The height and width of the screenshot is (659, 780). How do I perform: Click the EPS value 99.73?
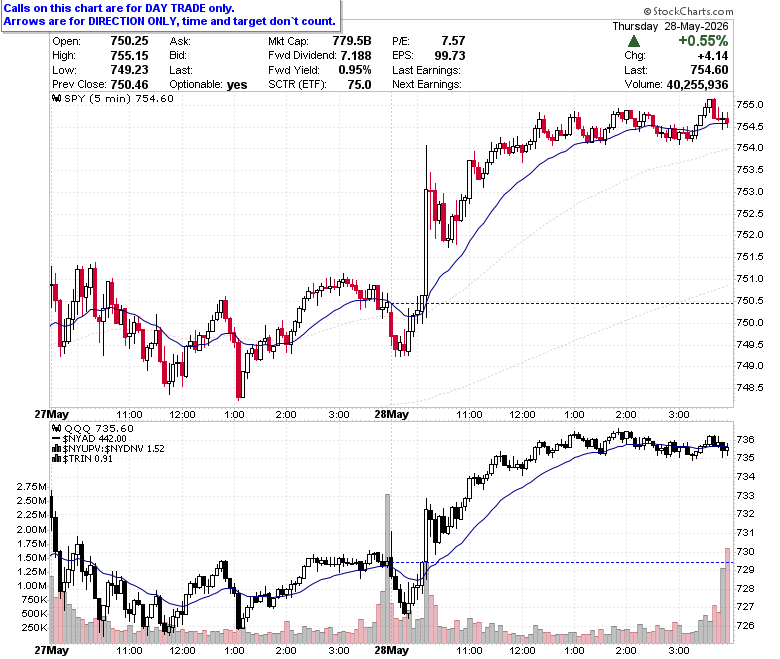pyautogui.click(x=450, y=56)
